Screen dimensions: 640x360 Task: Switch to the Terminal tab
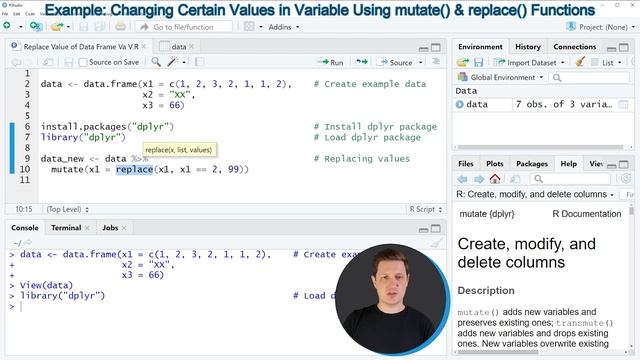(x=66, y=228)
